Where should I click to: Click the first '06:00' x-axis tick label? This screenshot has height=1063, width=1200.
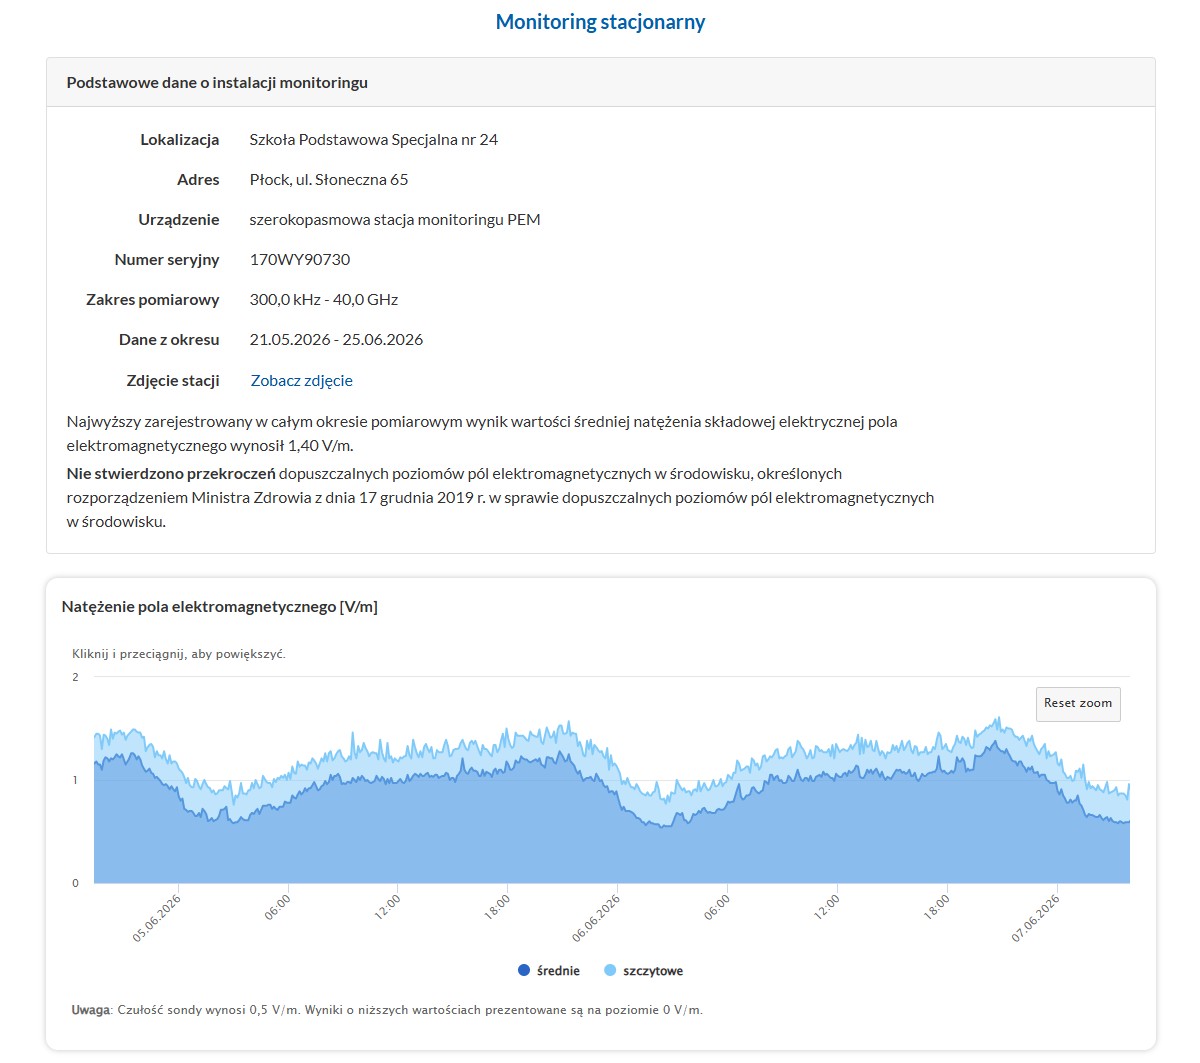tap(278, 907)
